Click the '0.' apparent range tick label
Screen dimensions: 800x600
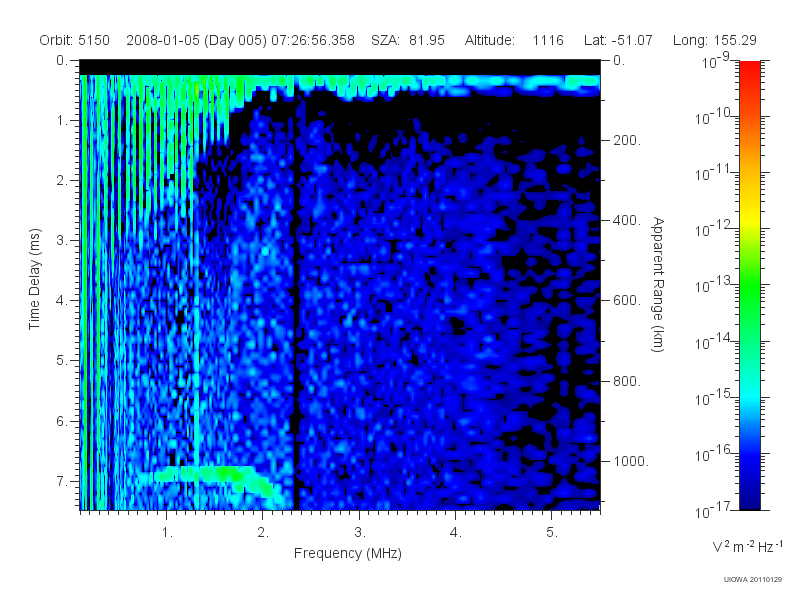click(x=619, y=61)
